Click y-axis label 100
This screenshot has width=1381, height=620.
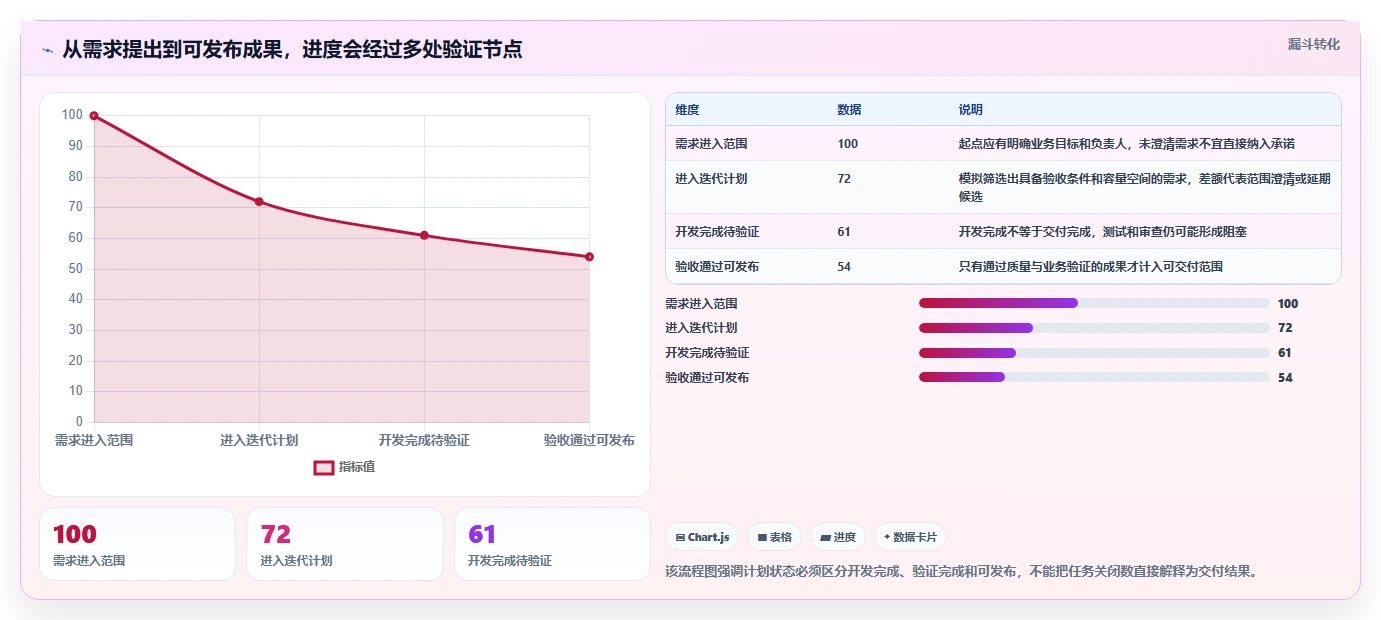coord(72,115)
